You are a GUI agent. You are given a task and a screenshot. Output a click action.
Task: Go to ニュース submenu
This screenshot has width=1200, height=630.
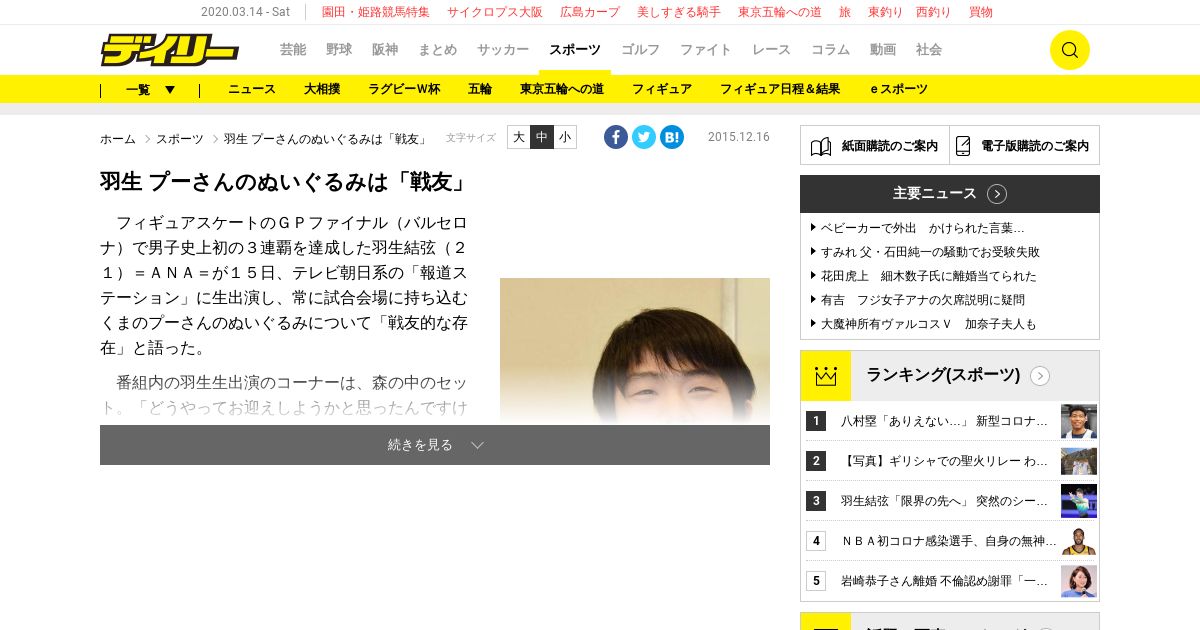point(252,89)
